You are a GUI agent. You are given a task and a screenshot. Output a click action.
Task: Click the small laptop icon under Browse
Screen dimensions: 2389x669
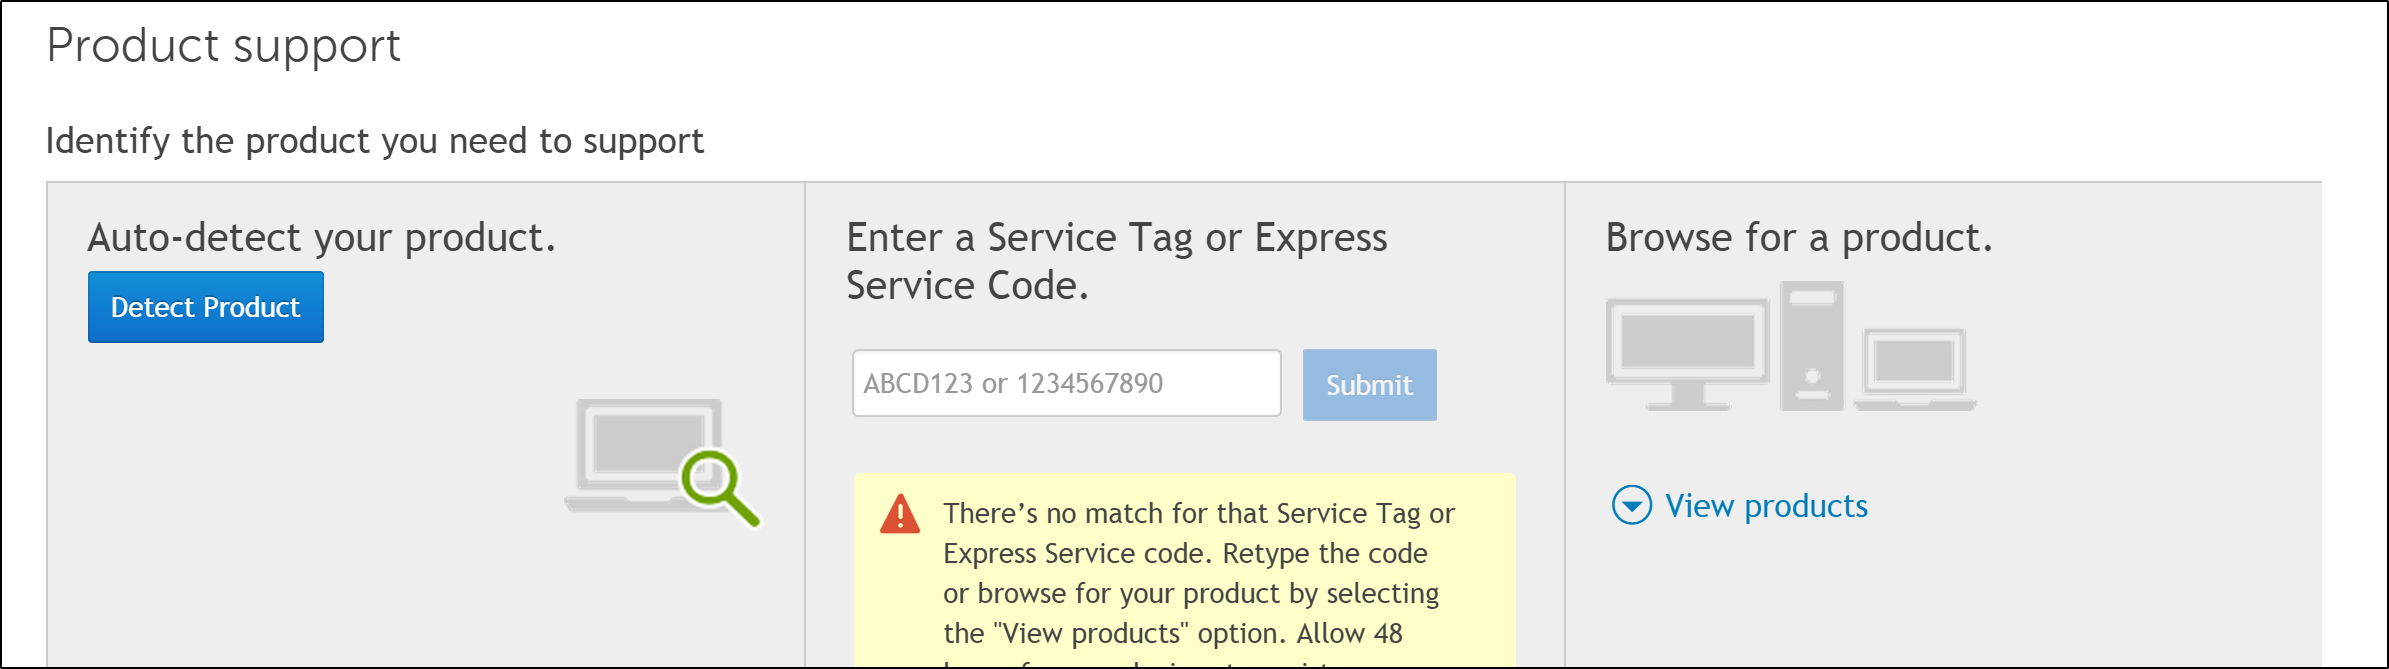(1914, 368)
